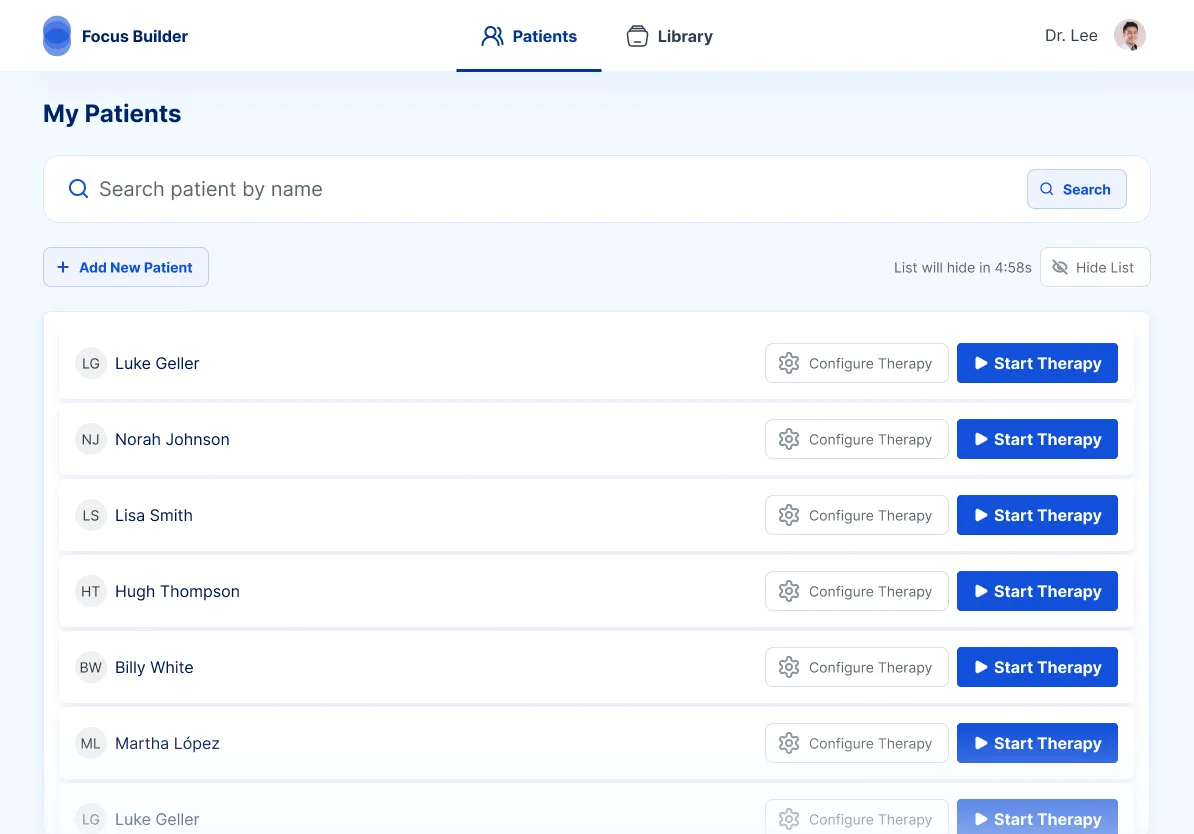
Task: Click the play icon on Lisa Smith's Start Therapy
Action: click(981, 515)
